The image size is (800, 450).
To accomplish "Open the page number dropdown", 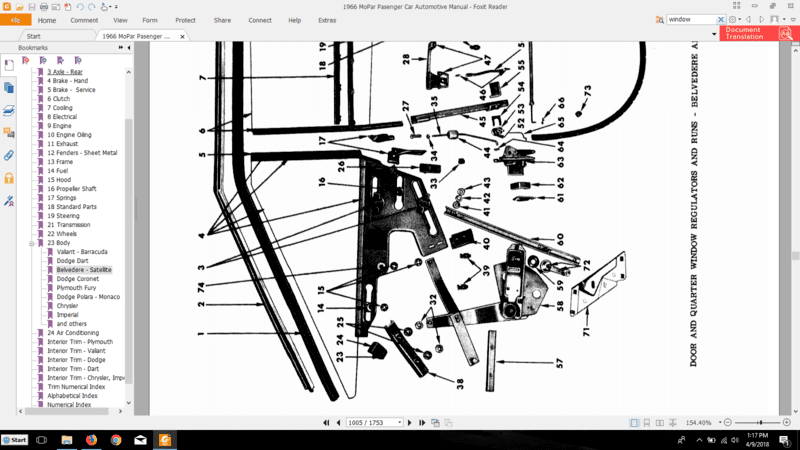I will [399, 423].
